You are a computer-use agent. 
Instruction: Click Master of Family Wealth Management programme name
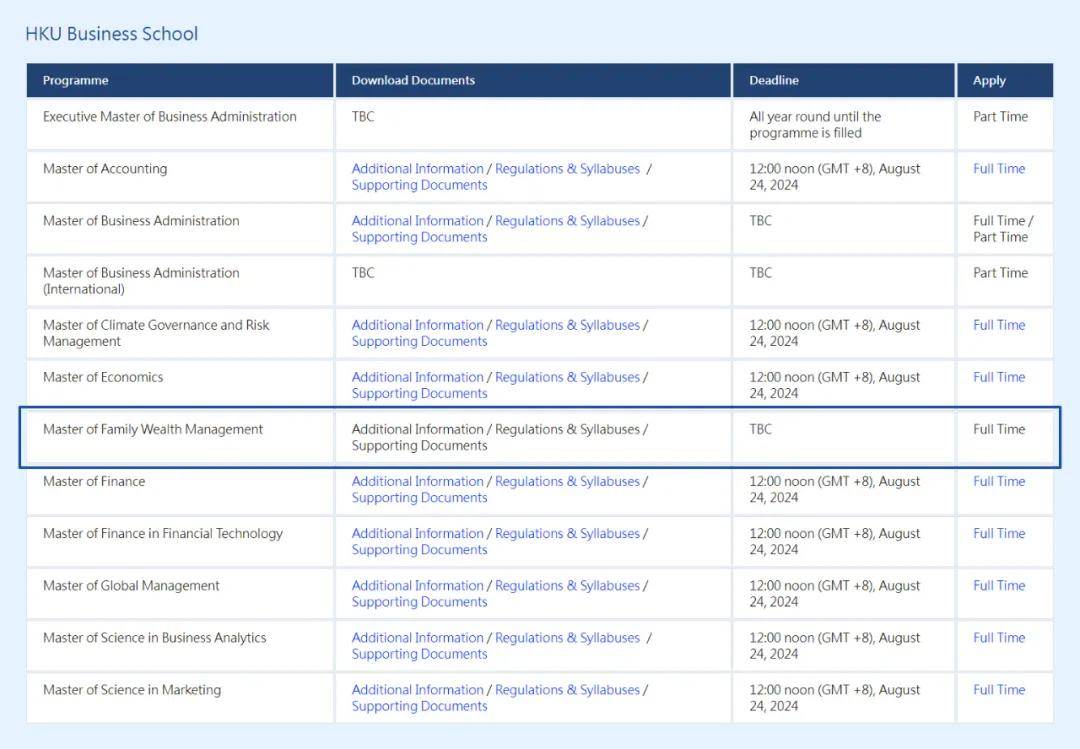[153, 429]
